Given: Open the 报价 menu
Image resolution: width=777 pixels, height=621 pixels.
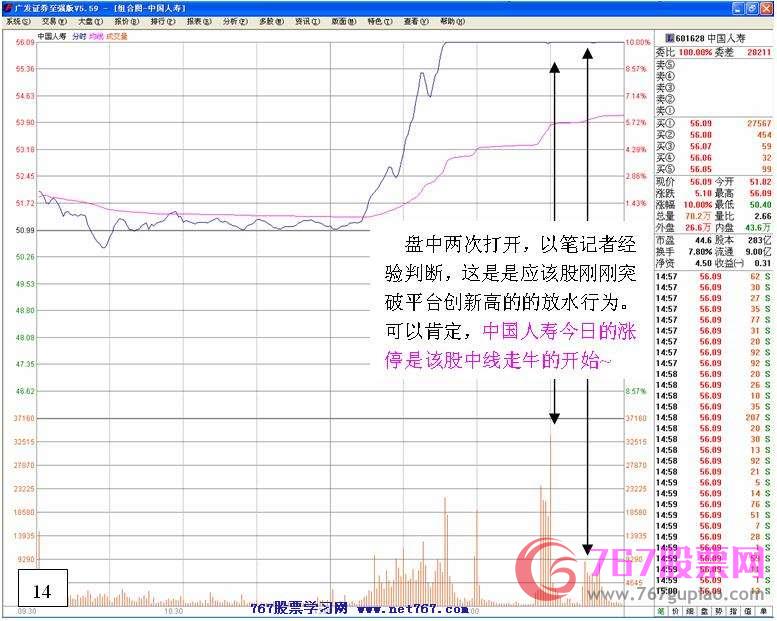Looking at the screenshot, I should point(127,22).
